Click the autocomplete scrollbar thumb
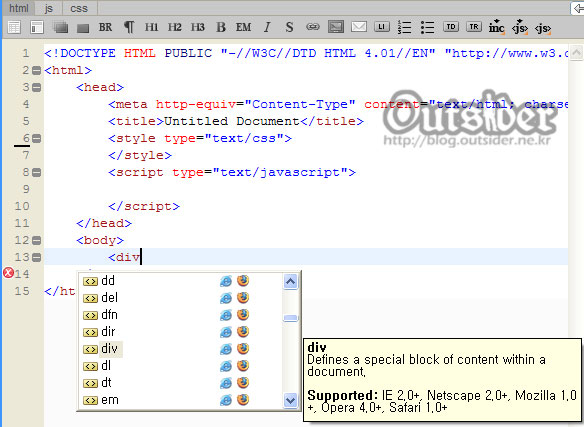Image resolution: width=584 pixels, height=427 pixels. (x=291, y=318)
